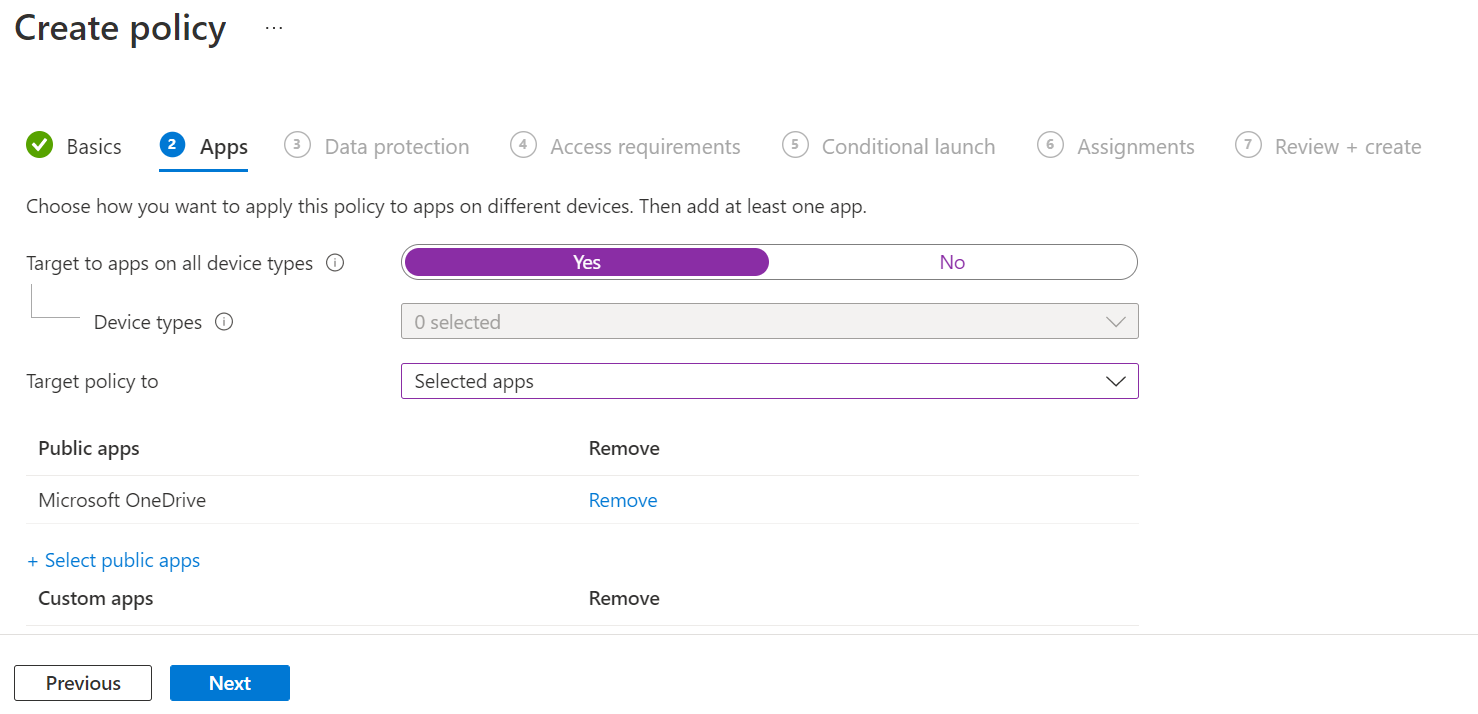Expand the Device types dropdown
The width and height of the screenshot is (1478, 714).
click(769, 322)
